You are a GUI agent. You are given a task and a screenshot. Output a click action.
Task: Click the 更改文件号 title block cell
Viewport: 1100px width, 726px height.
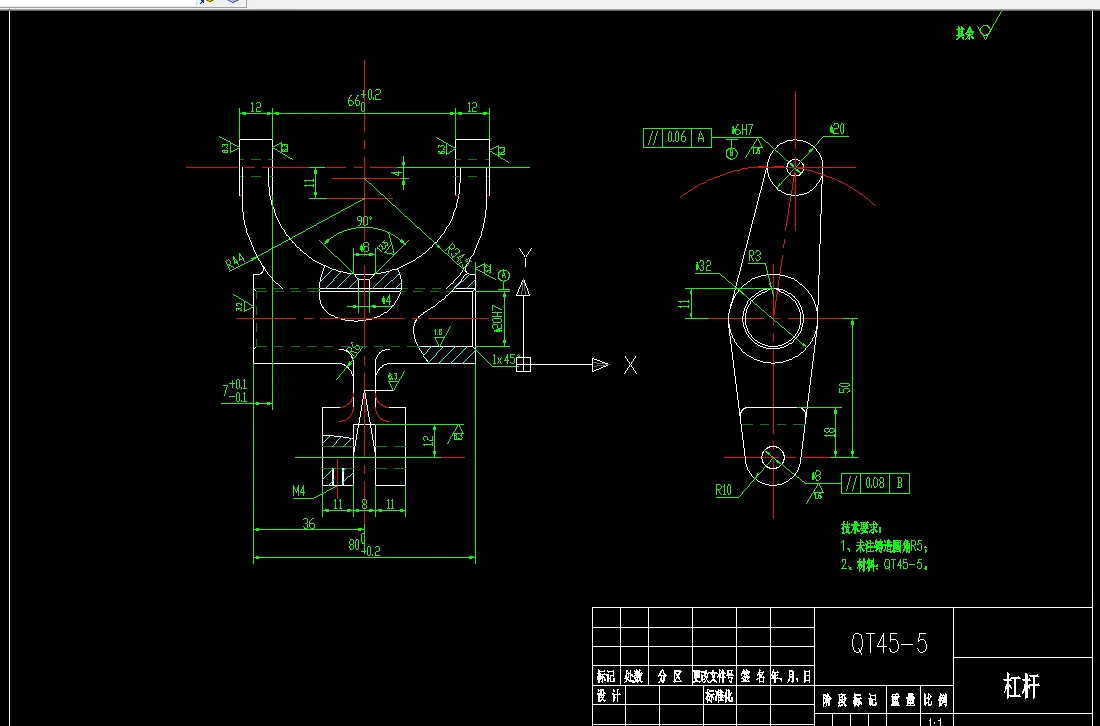pos(713,677)
